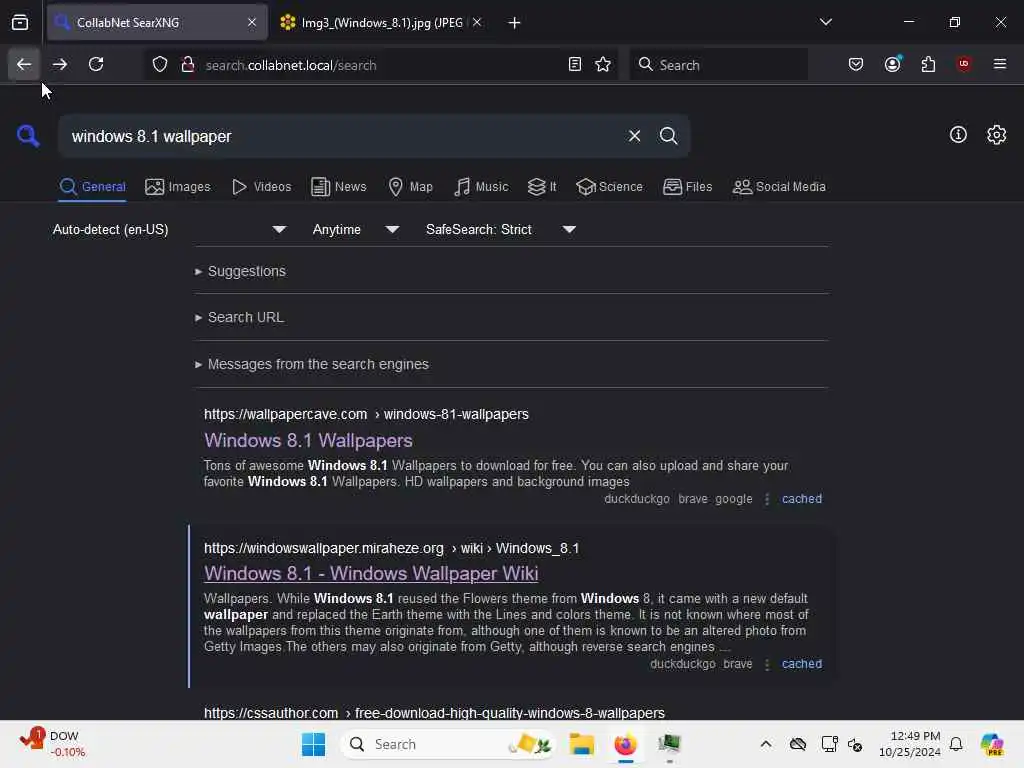
Task: Open Firefox account icon
Action: coord(893,65)
